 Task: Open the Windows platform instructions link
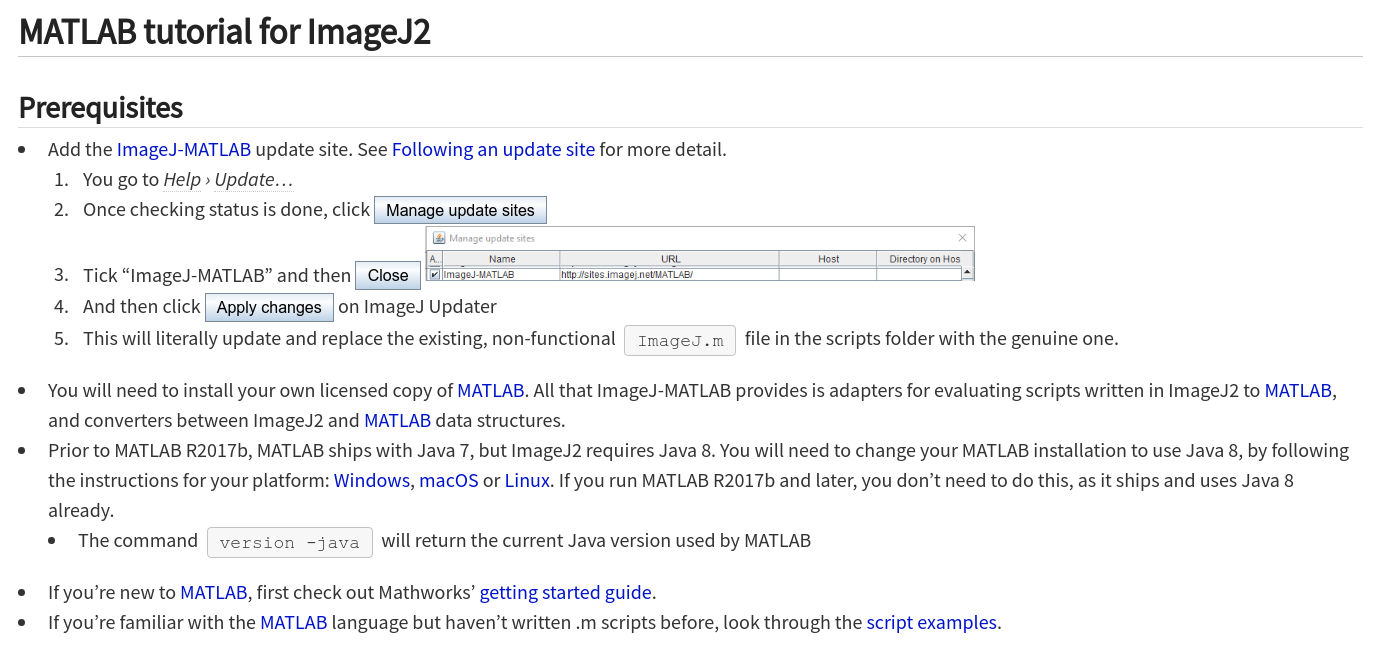(371, 480)
